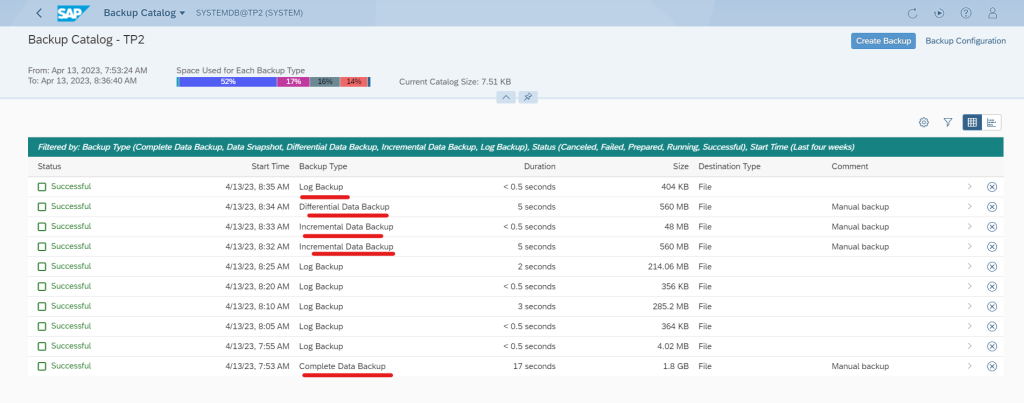The height and width of the screenshot is (403, 1024).
Task: Open details chevron for Differential Data Backup
Action: (x=969, y=207)
